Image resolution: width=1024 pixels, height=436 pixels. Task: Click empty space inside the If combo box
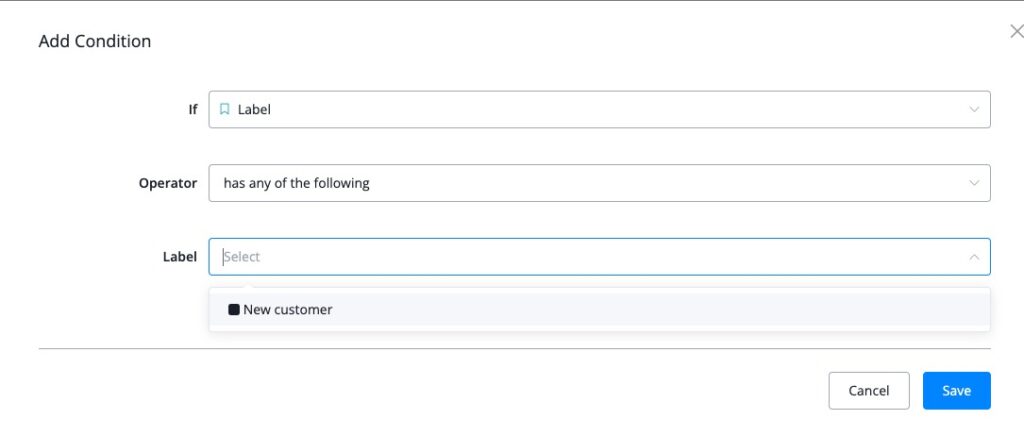[x=600, y=109]
